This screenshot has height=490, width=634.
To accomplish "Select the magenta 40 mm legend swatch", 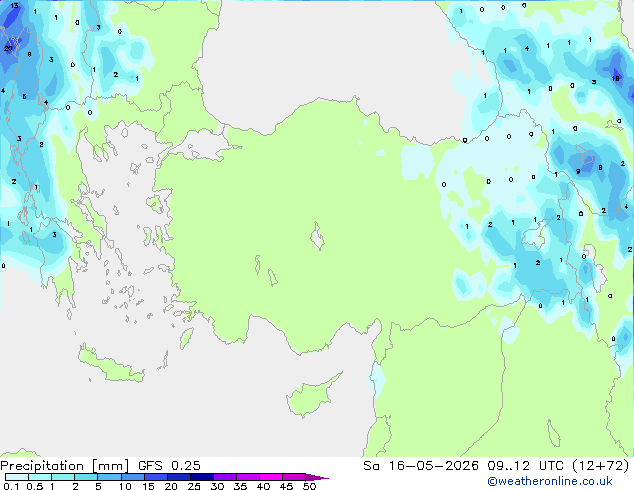I will pyautogui.click(x=271, y=477).
